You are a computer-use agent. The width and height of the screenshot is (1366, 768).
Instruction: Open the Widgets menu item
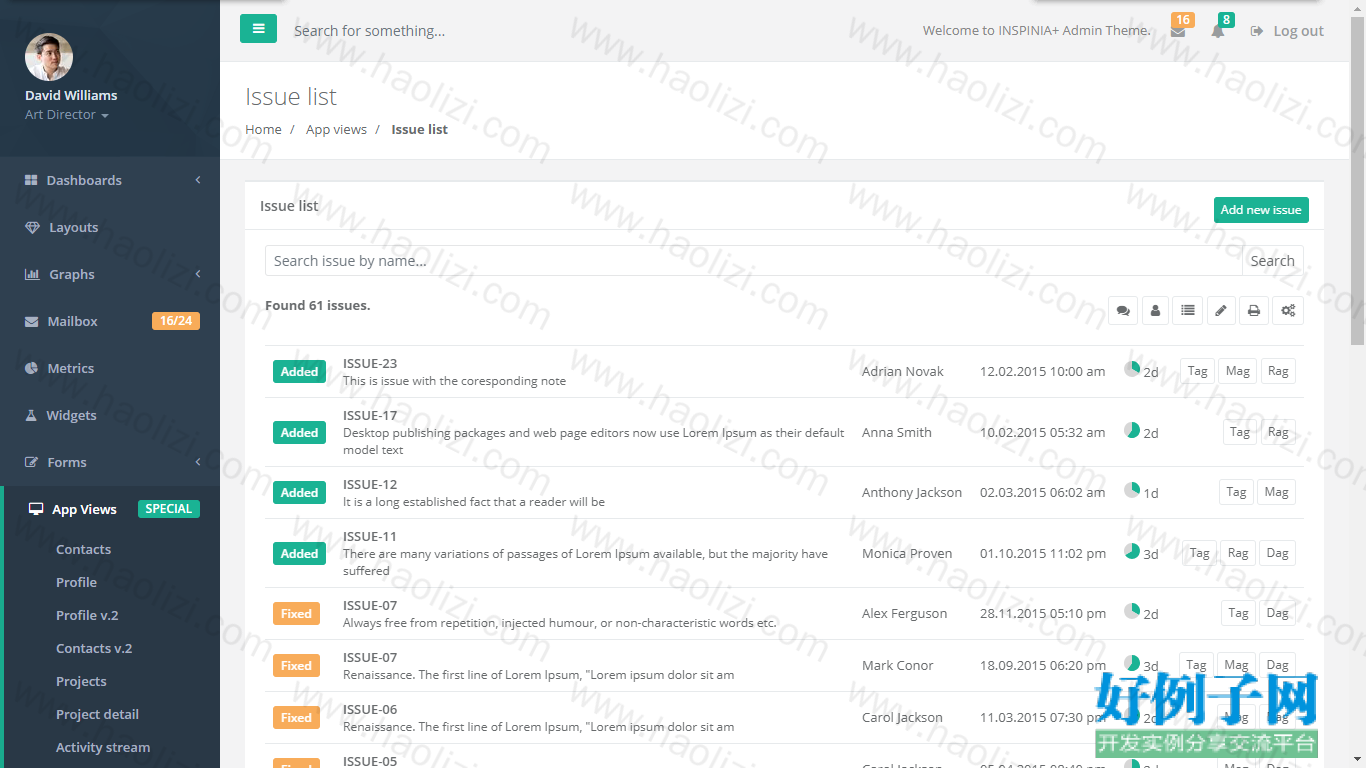(110, 415)
